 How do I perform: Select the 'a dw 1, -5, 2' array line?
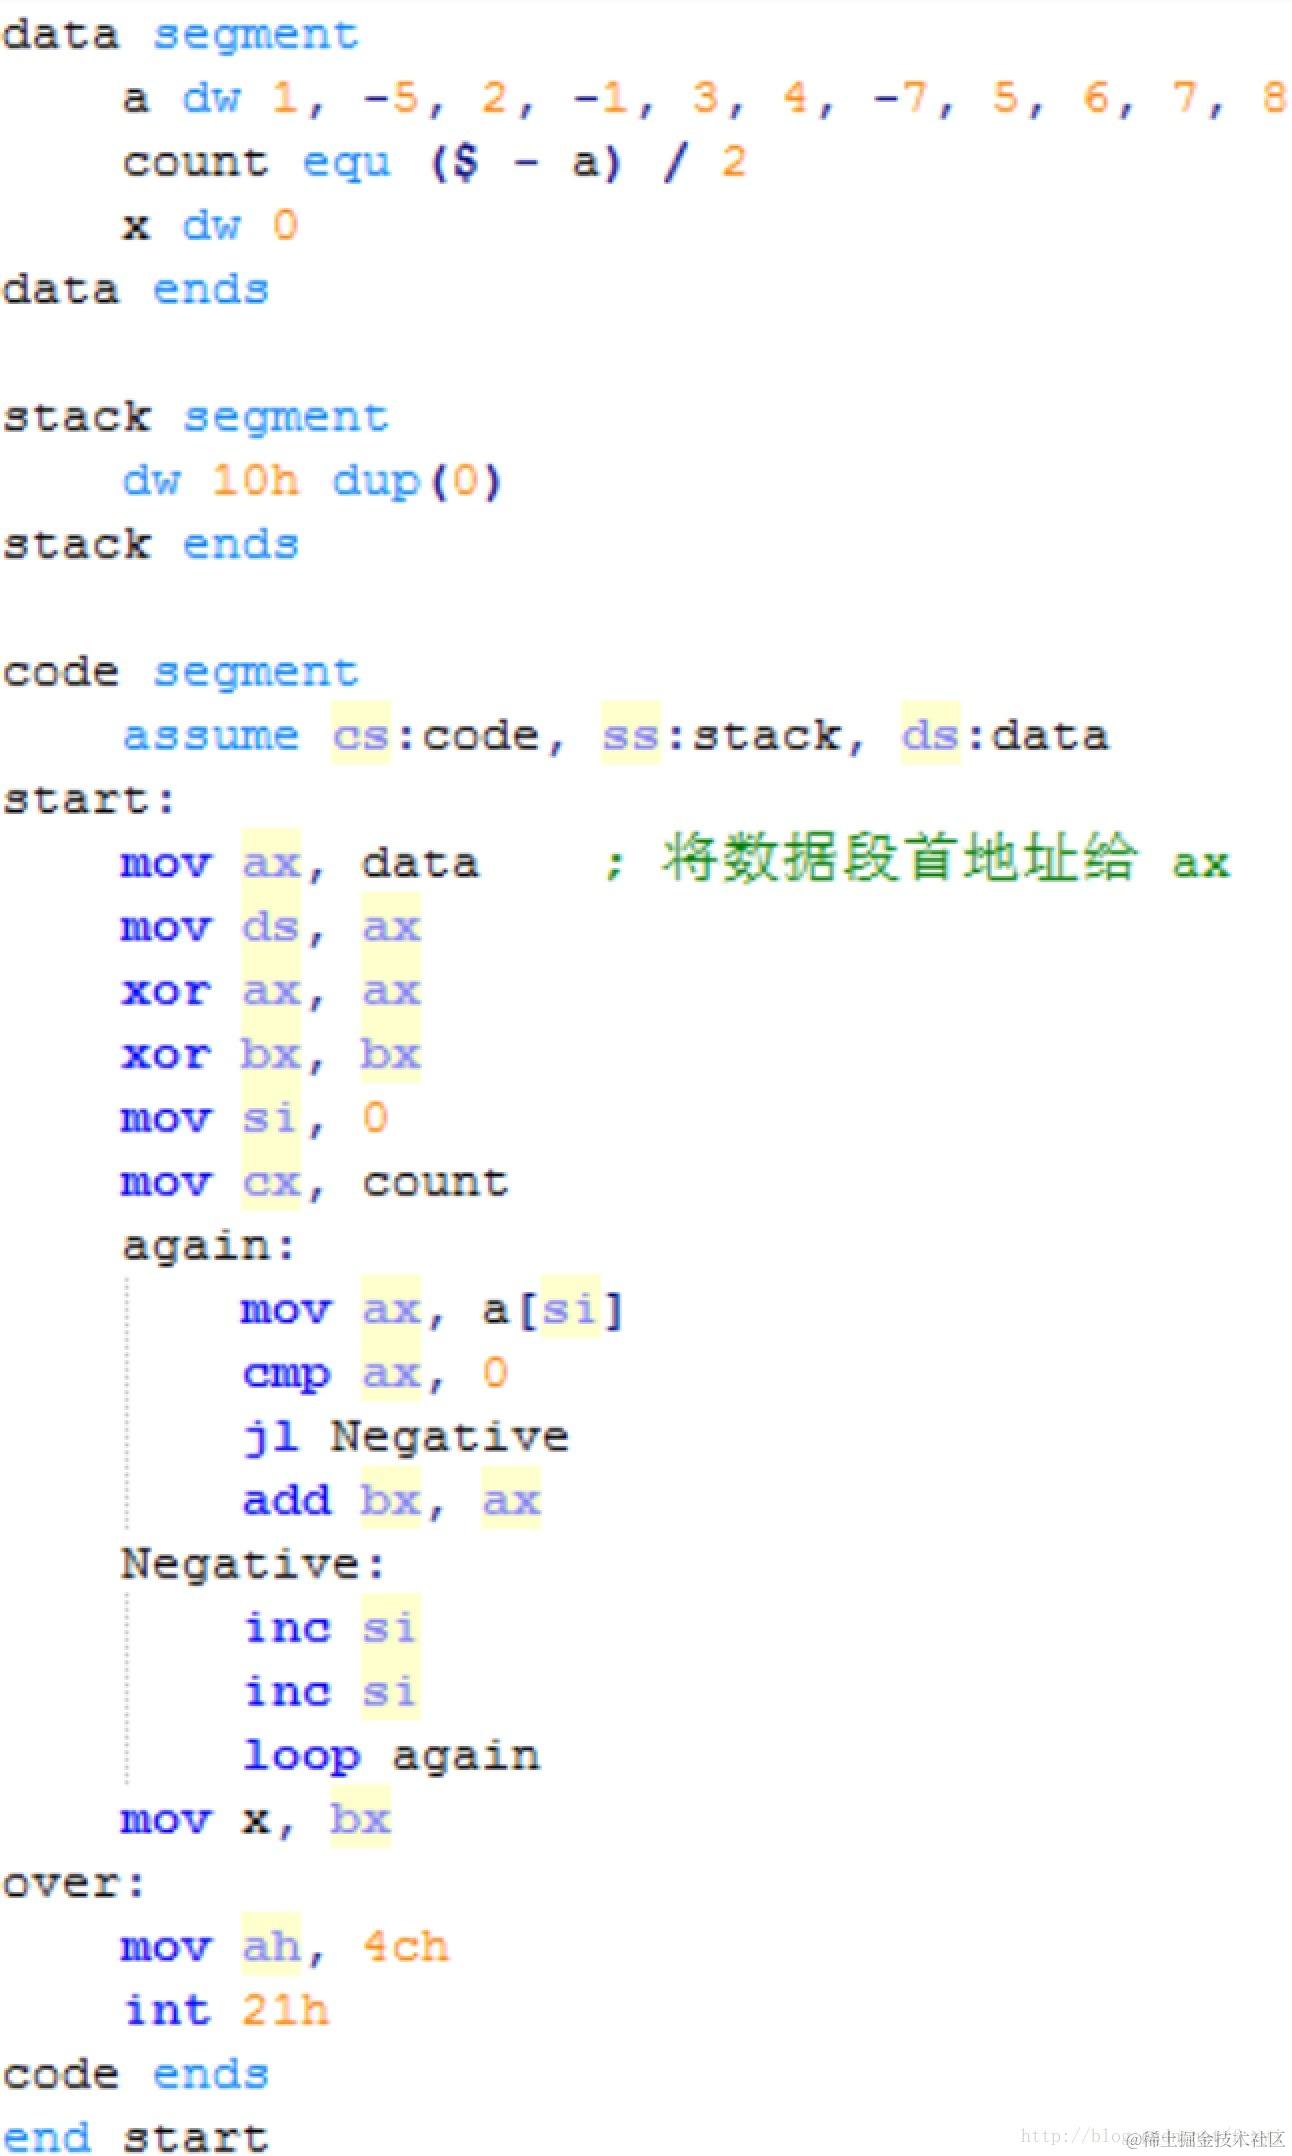click(x=706, y=99)
